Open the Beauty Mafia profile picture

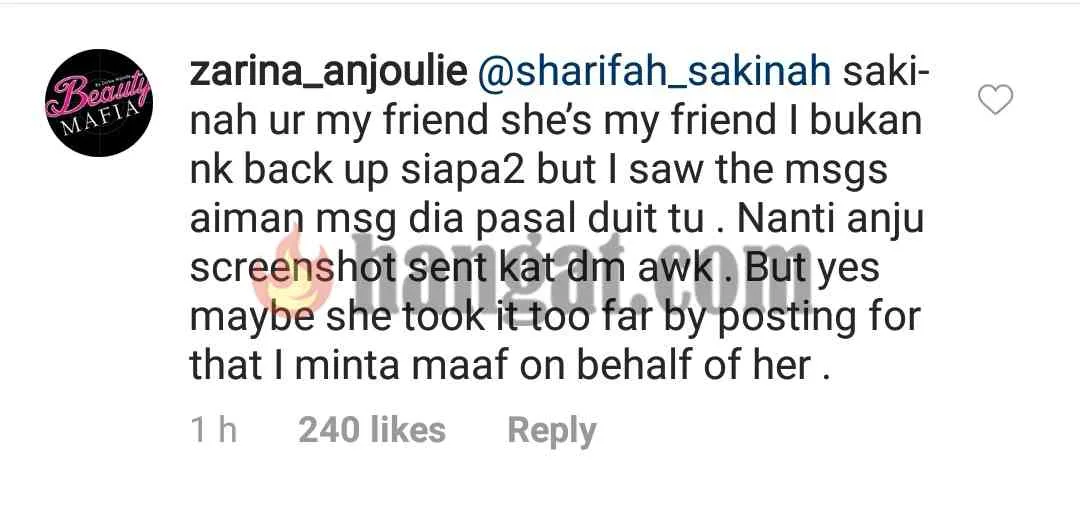click(x=98, y=103)
